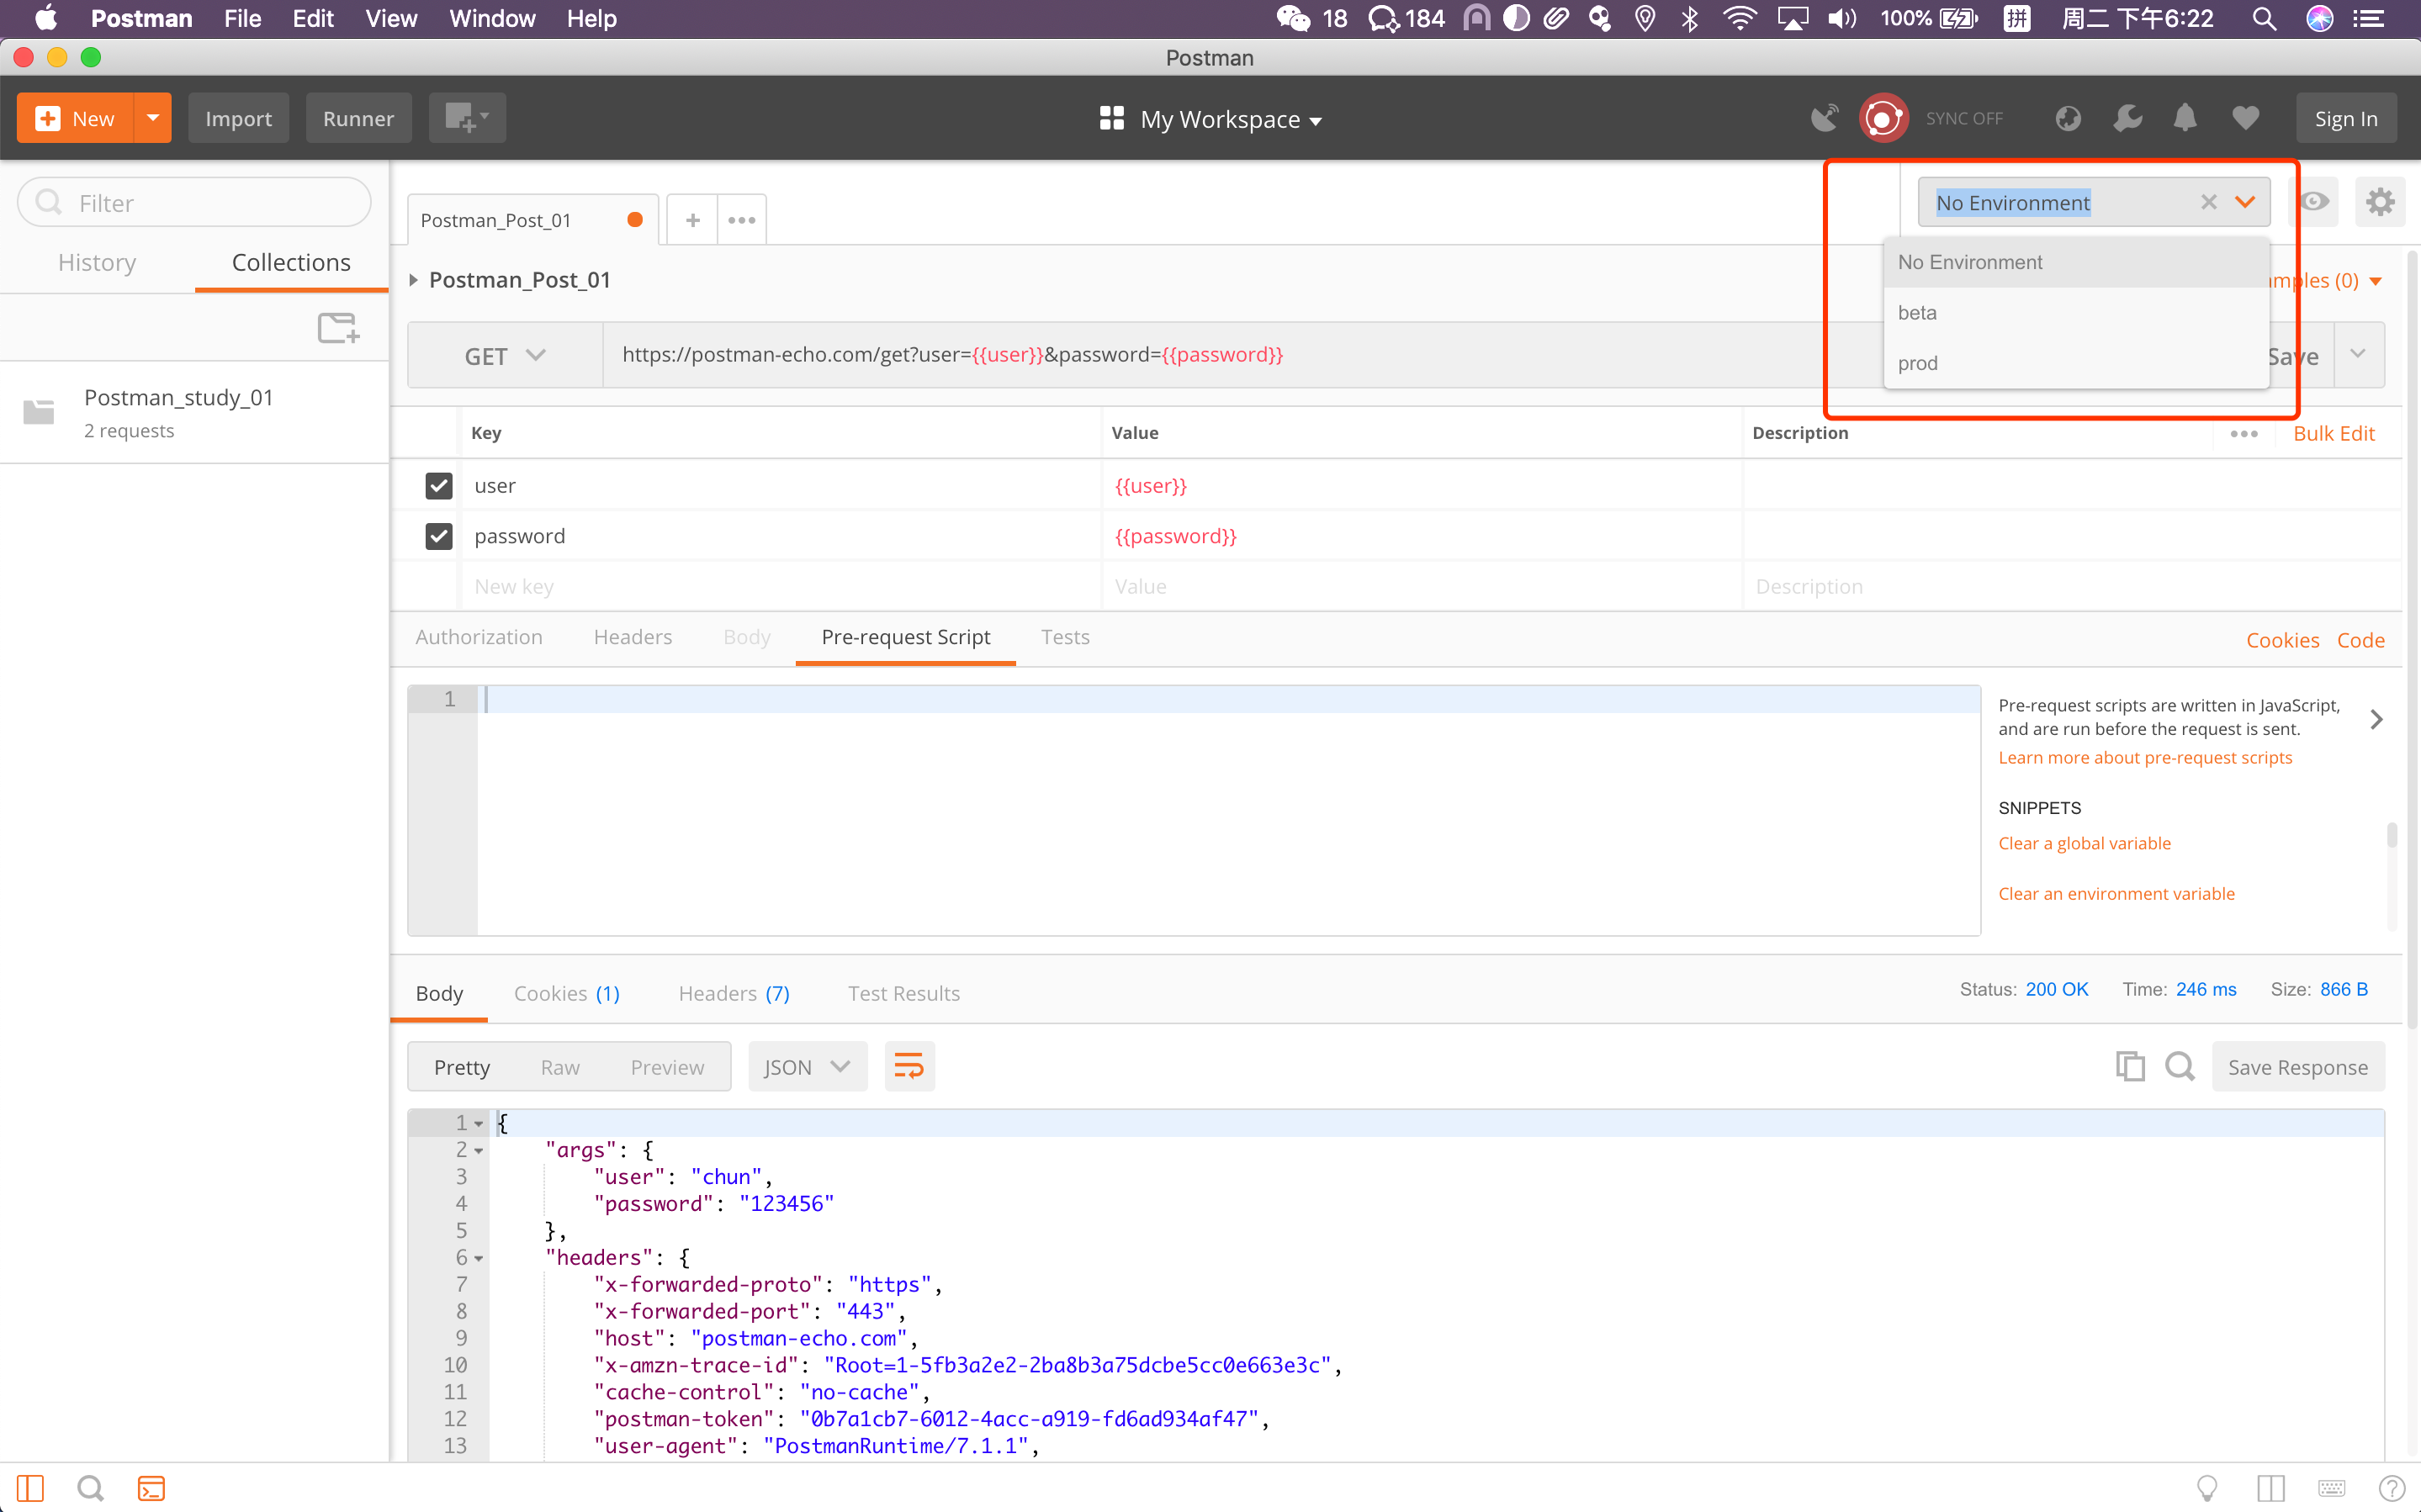The height and width of the screenshot is (1512, 2421).
Task: Click the New key input cell
Action: (x=780, y=586)
